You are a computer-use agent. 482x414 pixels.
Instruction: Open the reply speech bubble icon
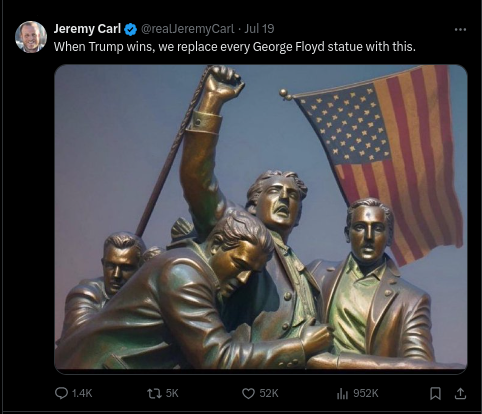tap(61, 393)
